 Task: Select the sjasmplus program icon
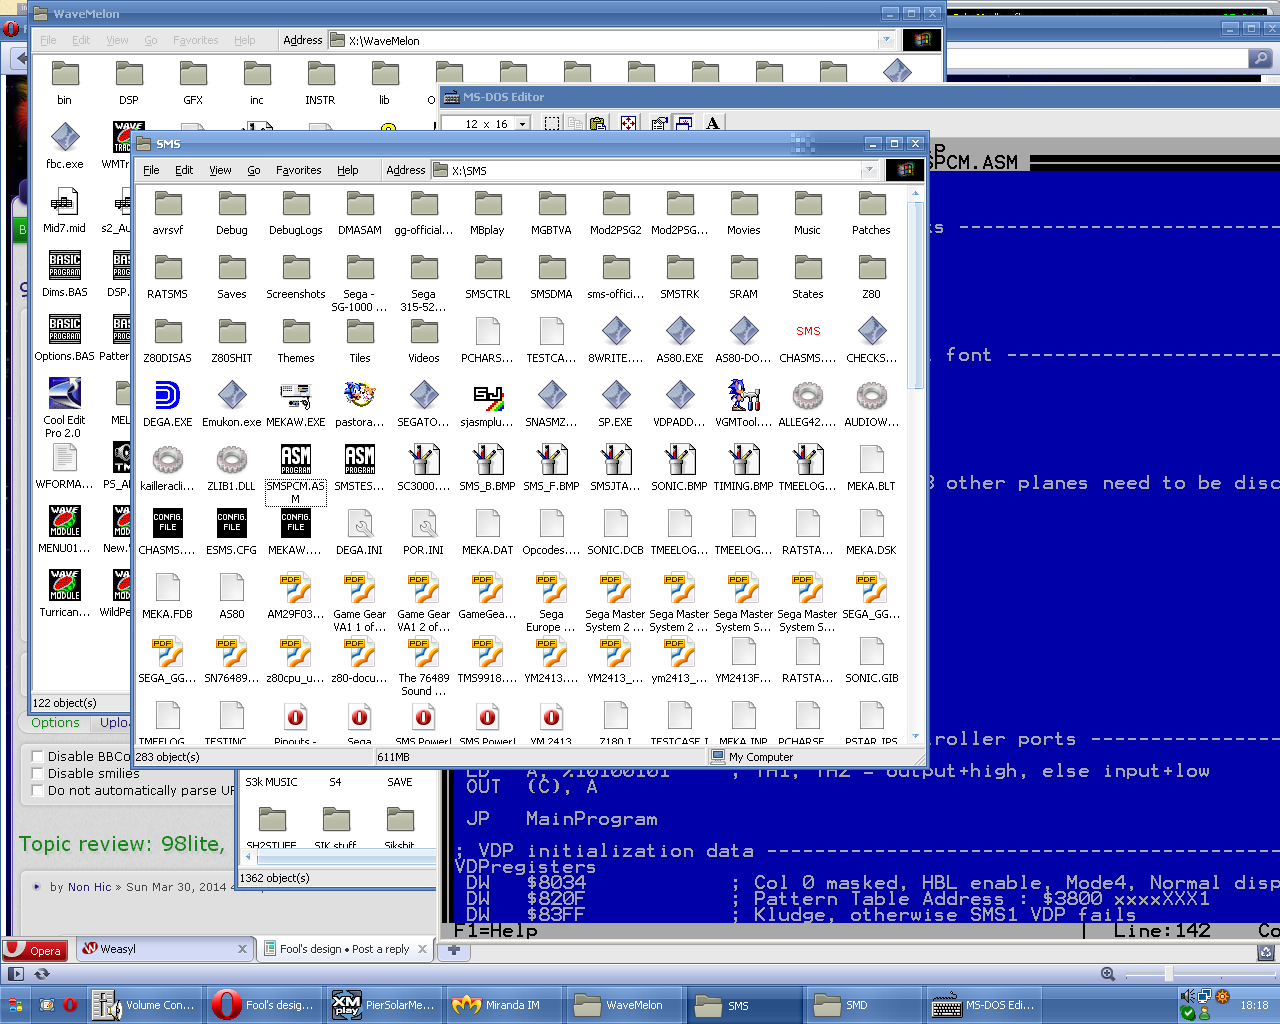488,396
